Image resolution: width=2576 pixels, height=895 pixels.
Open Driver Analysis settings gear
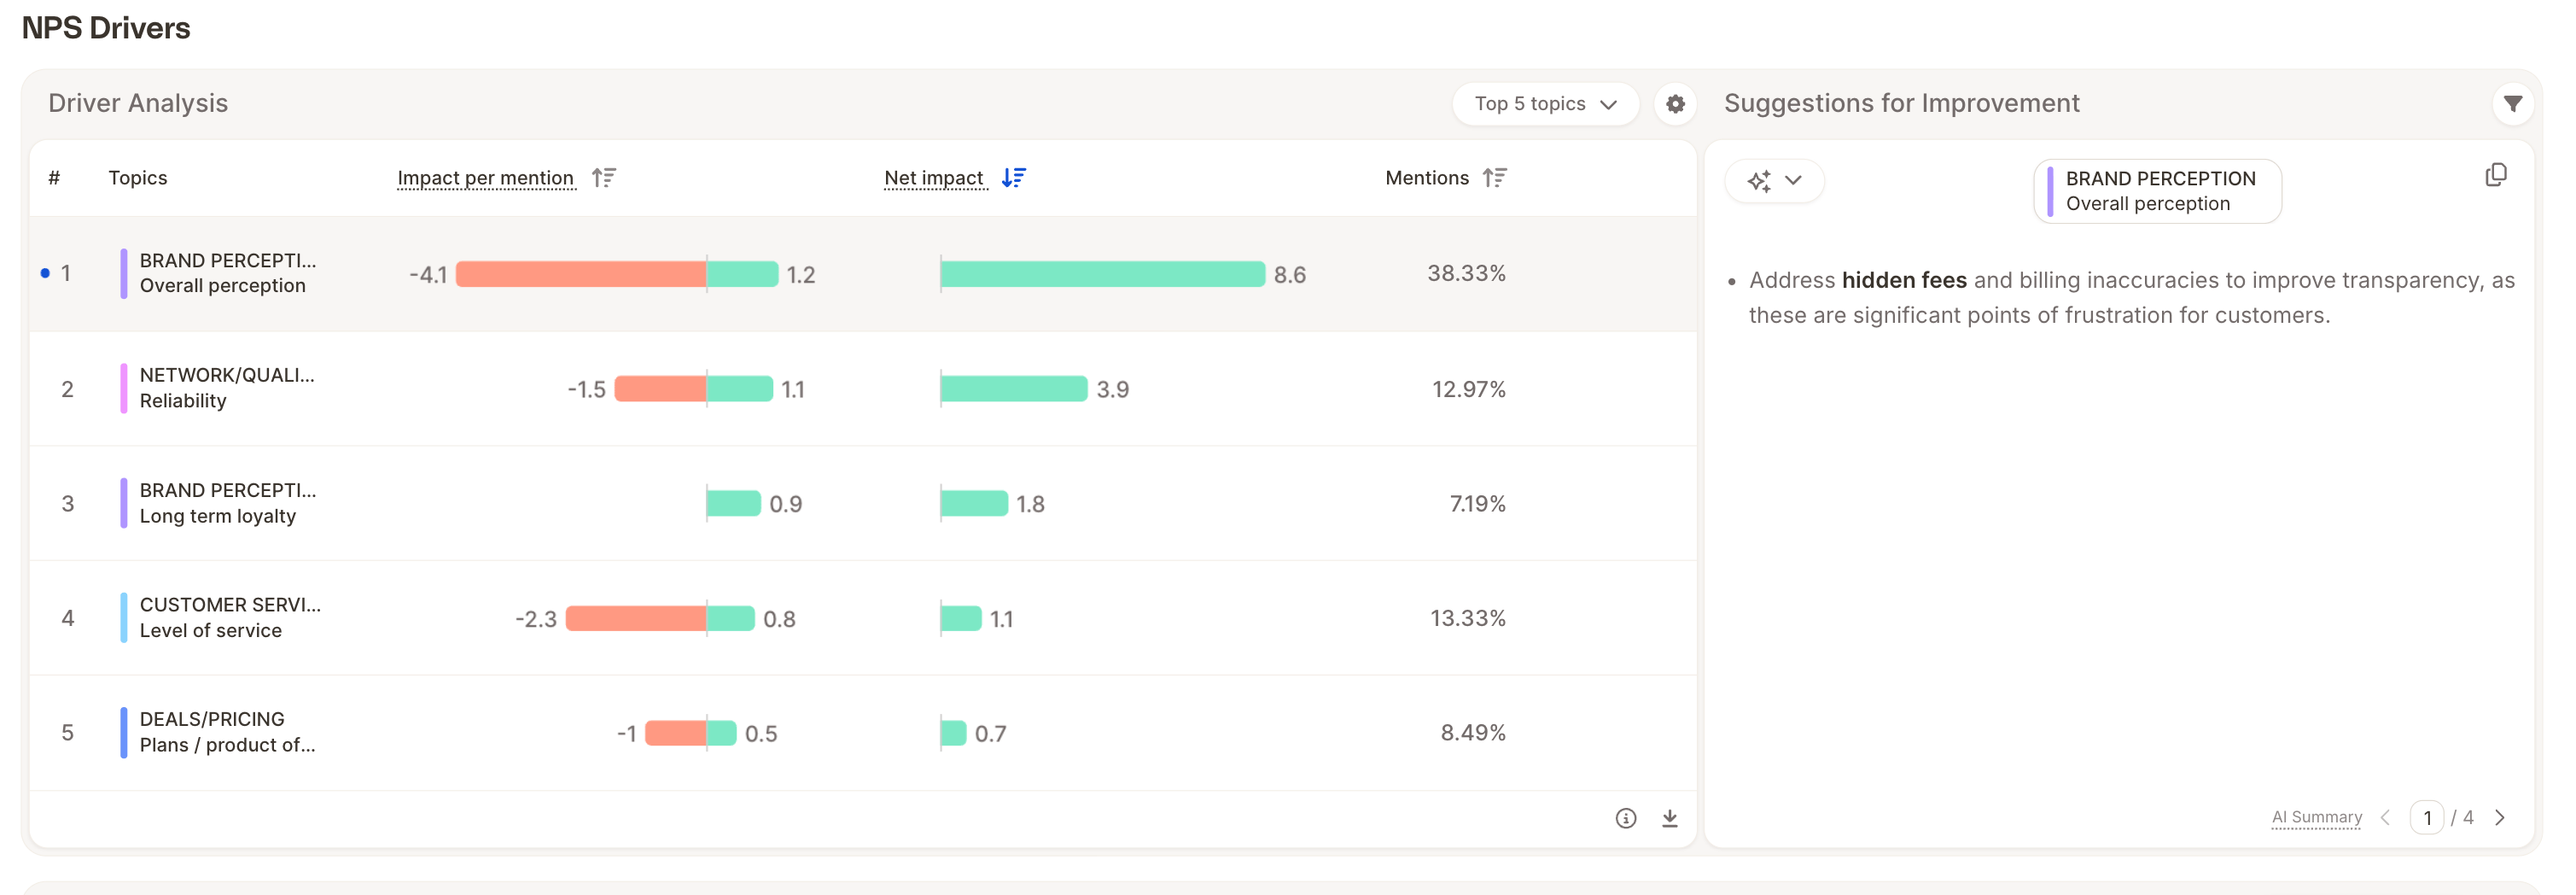coord(1675,104)
